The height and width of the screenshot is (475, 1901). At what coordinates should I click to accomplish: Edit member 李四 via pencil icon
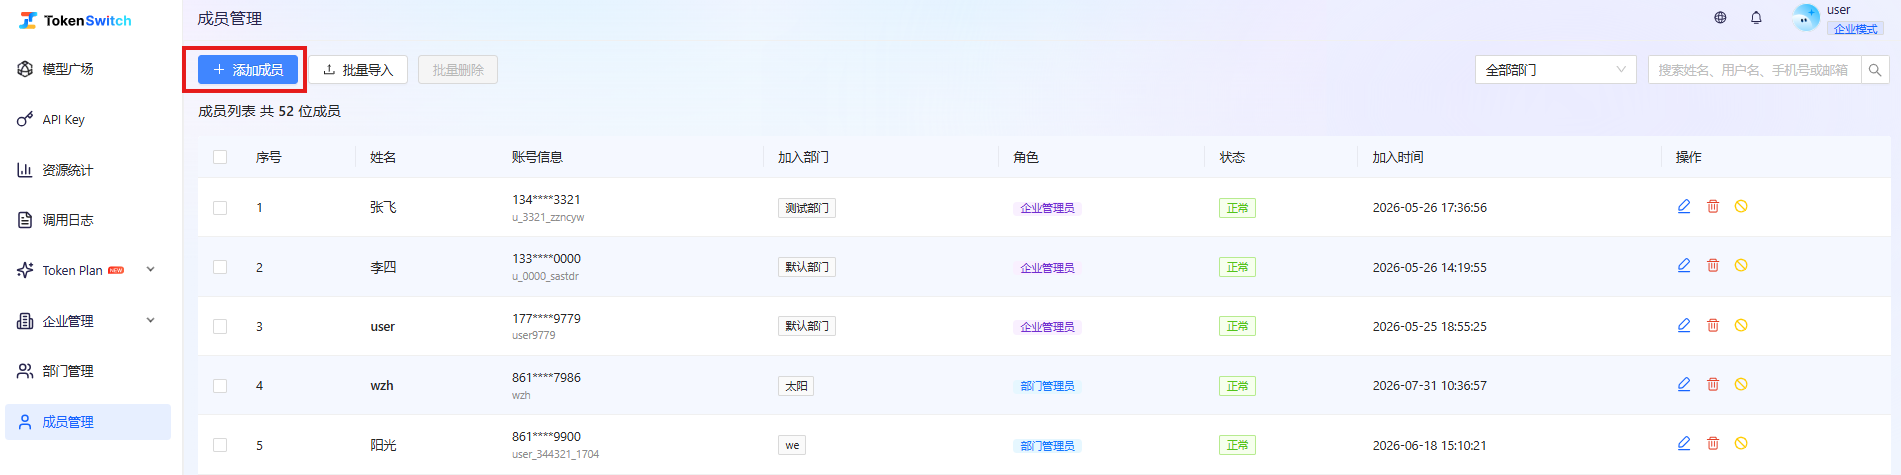tap(1684, 265)
